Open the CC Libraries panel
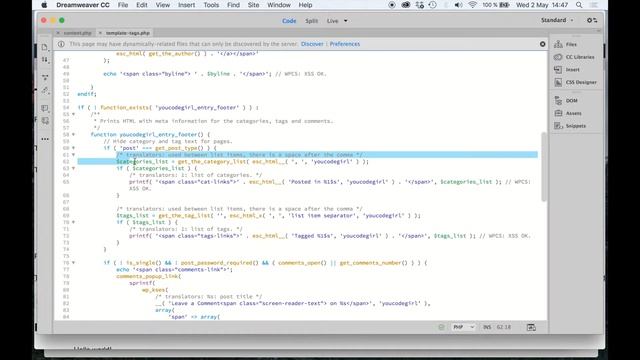 [x=575, y=57]
